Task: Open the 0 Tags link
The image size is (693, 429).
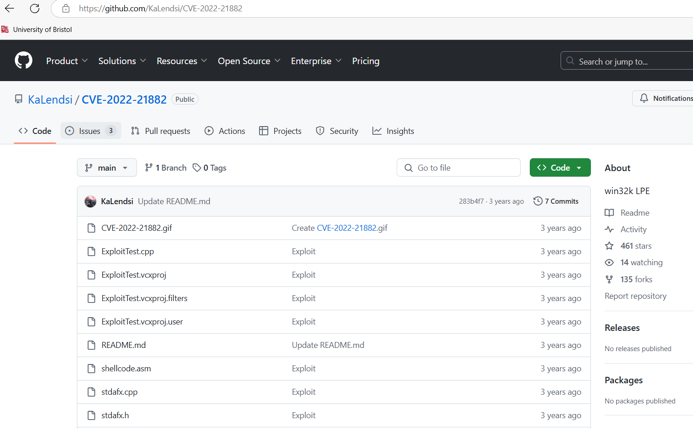Action: pos(209,168)
